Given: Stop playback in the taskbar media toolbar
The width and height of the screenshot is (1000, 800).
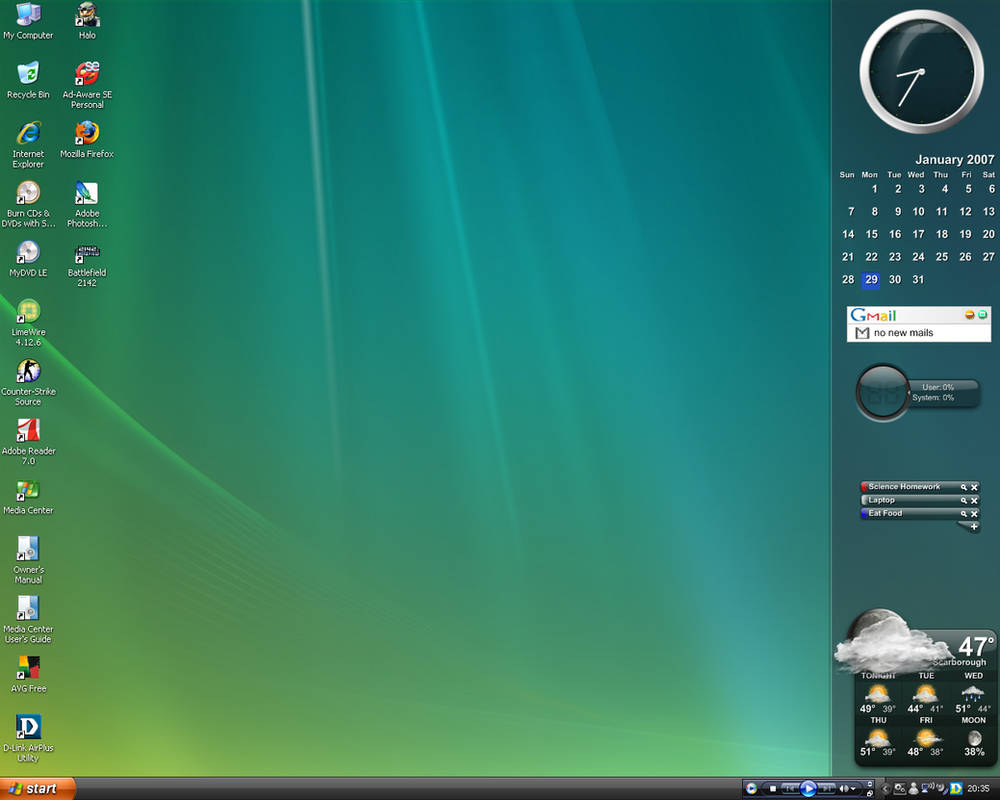Looking at the screenshot, I should (x=772, y=789).
